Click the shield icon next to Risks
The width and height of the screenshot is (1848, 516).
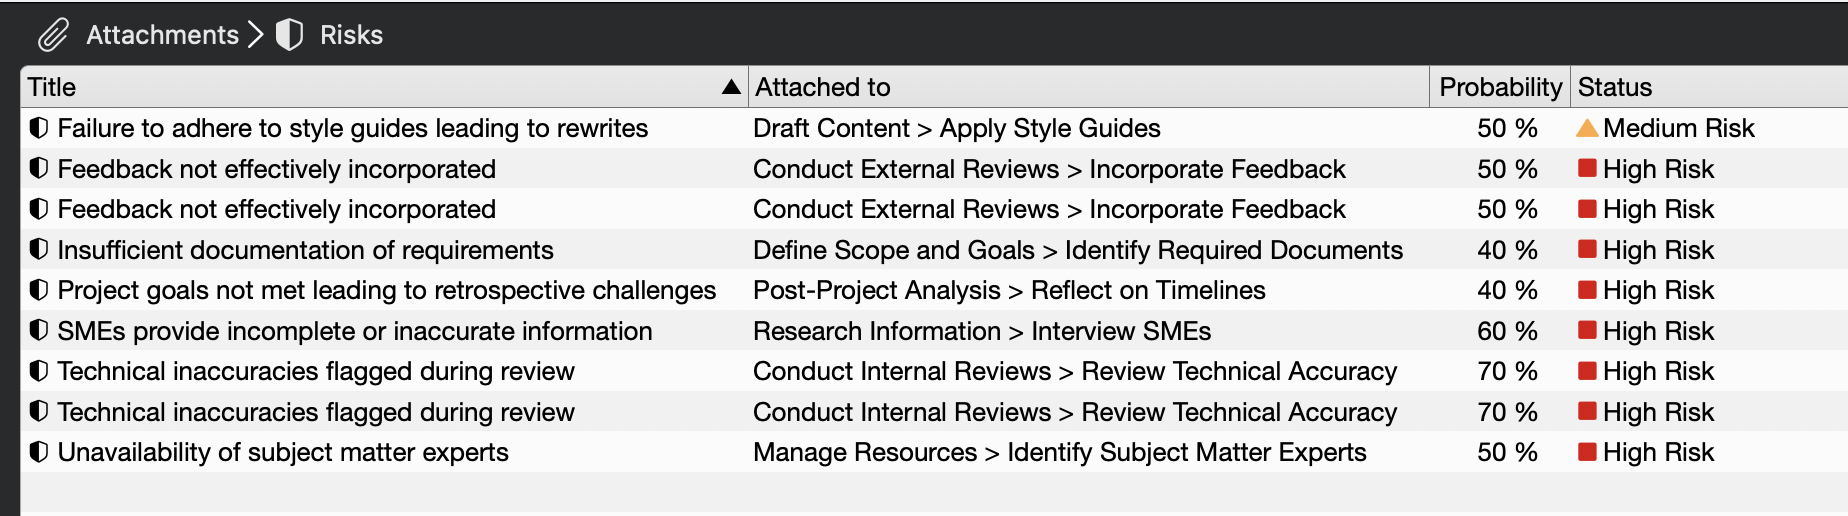pos(289,35)
